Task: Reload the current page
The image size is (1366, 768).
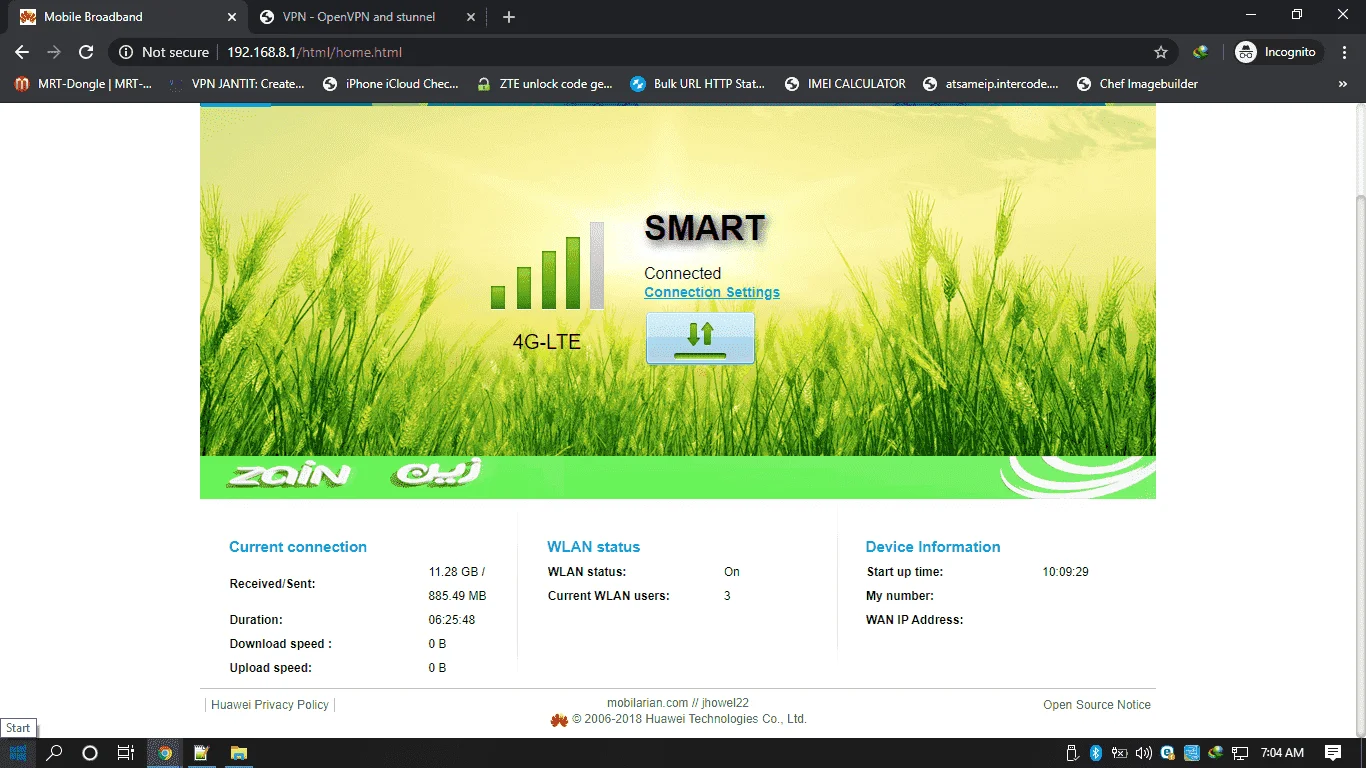Action: [86, 52]
